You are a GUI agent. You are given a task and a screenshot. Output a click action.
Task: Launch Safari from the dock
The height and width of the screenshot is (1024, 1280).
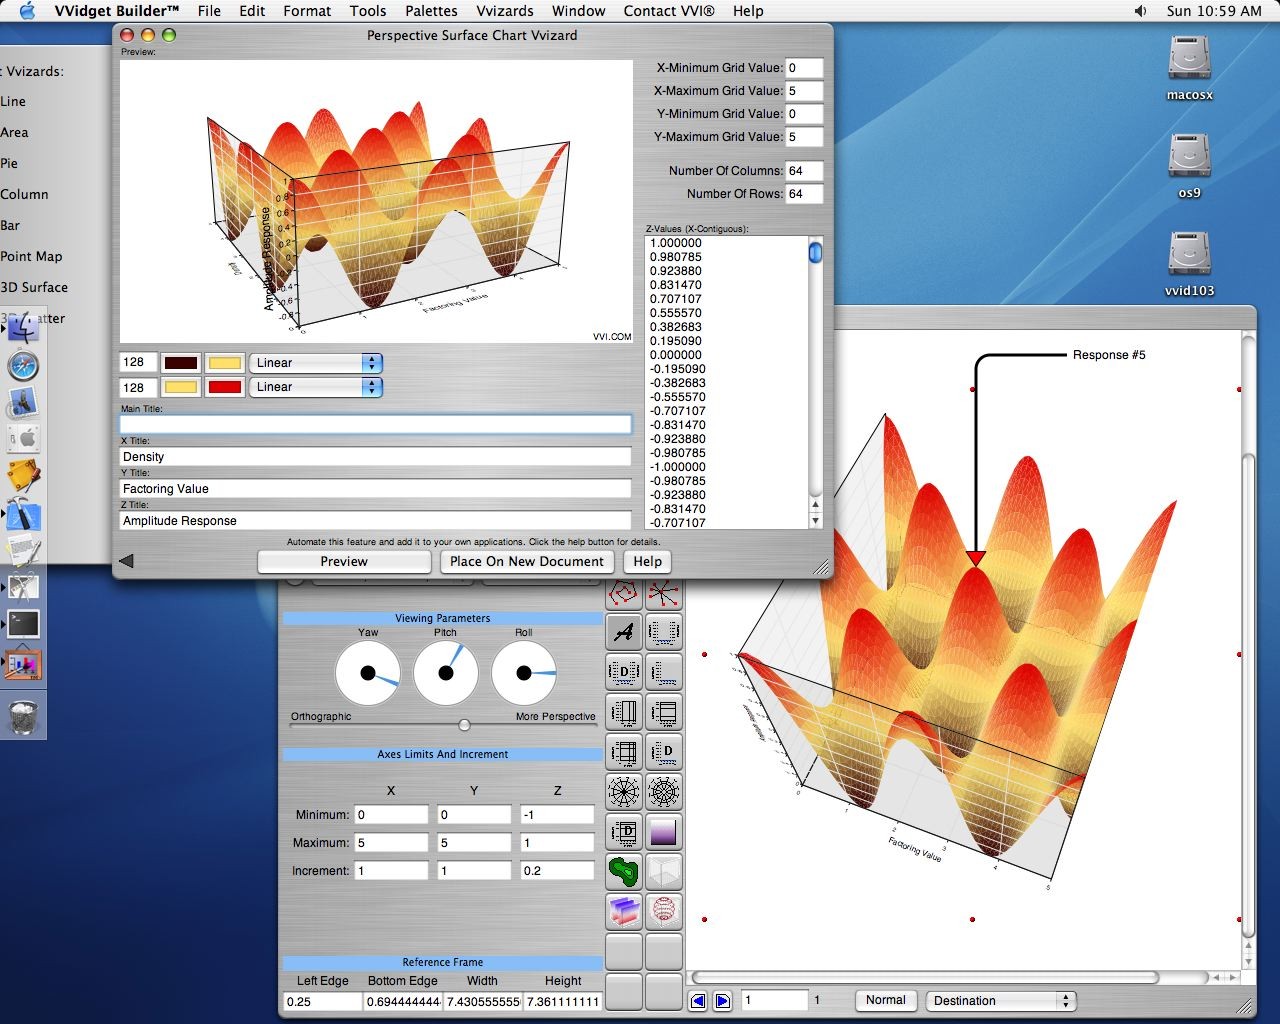pyautogui.click(x=23, y=366)
